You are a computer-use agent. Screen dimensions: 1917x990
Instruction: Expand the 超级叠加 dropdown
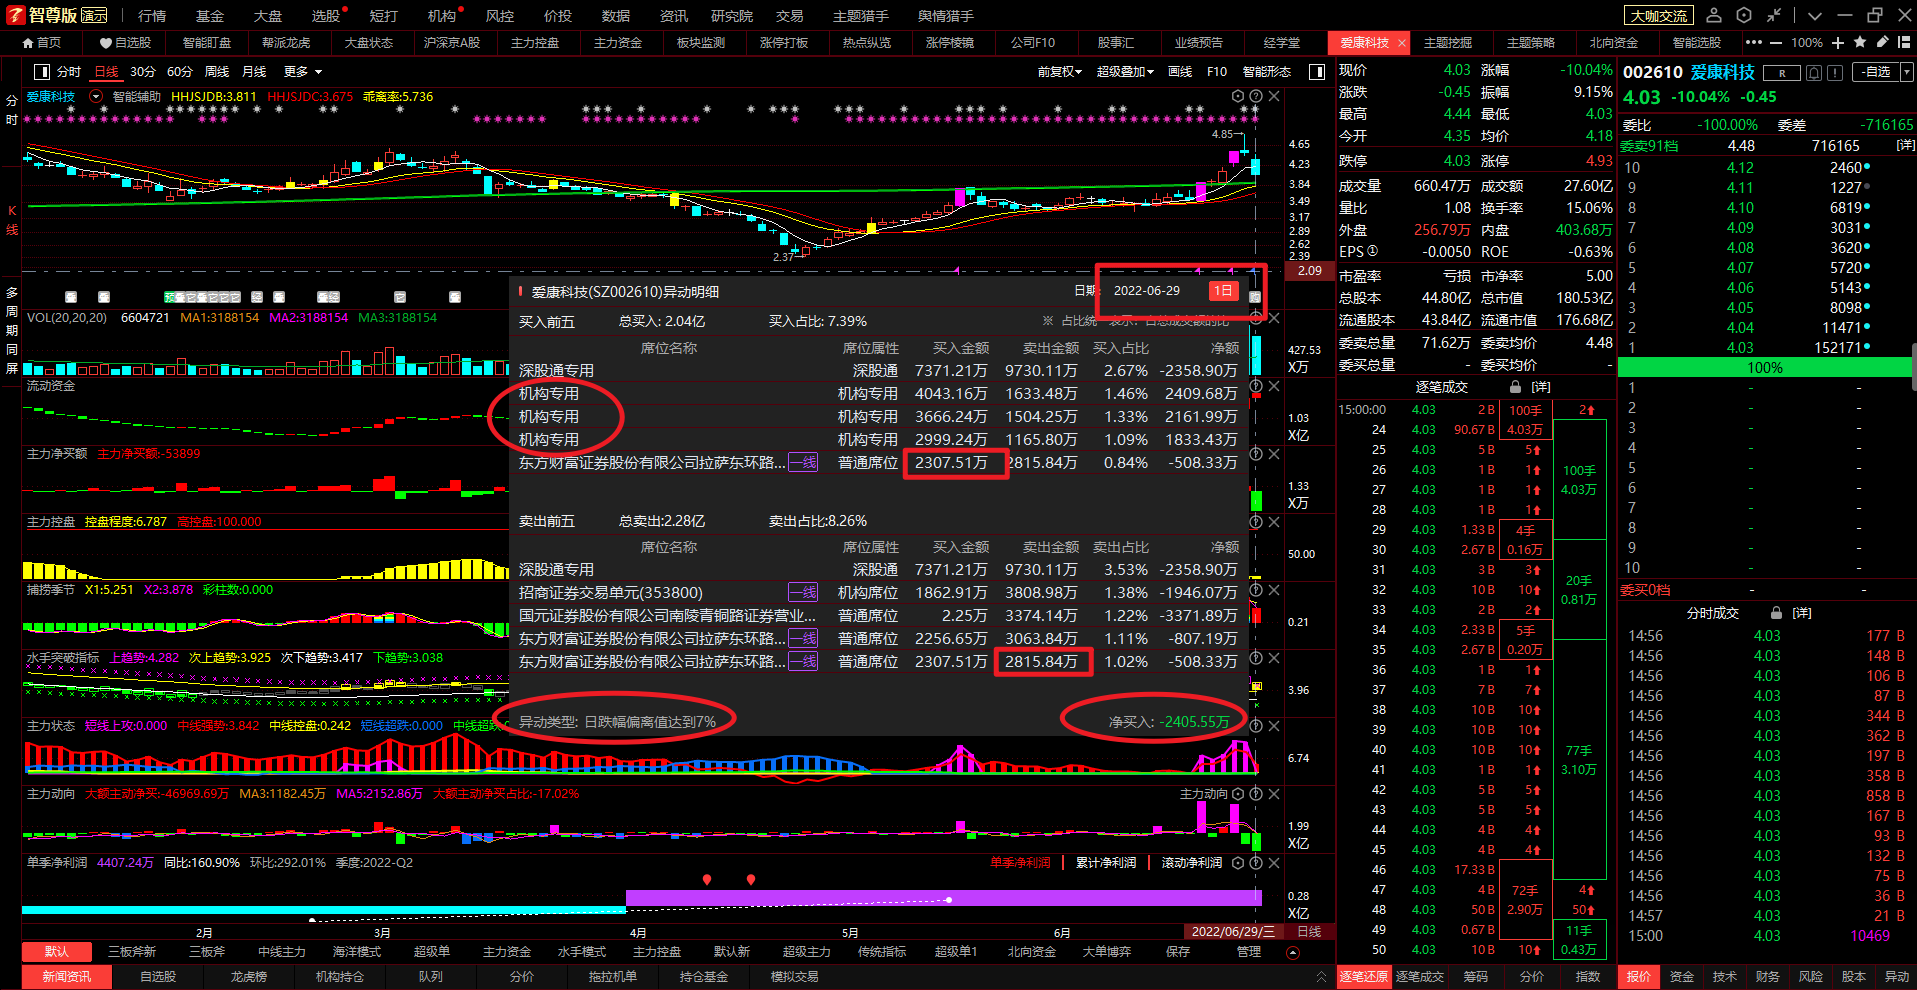coord(1125,72)
